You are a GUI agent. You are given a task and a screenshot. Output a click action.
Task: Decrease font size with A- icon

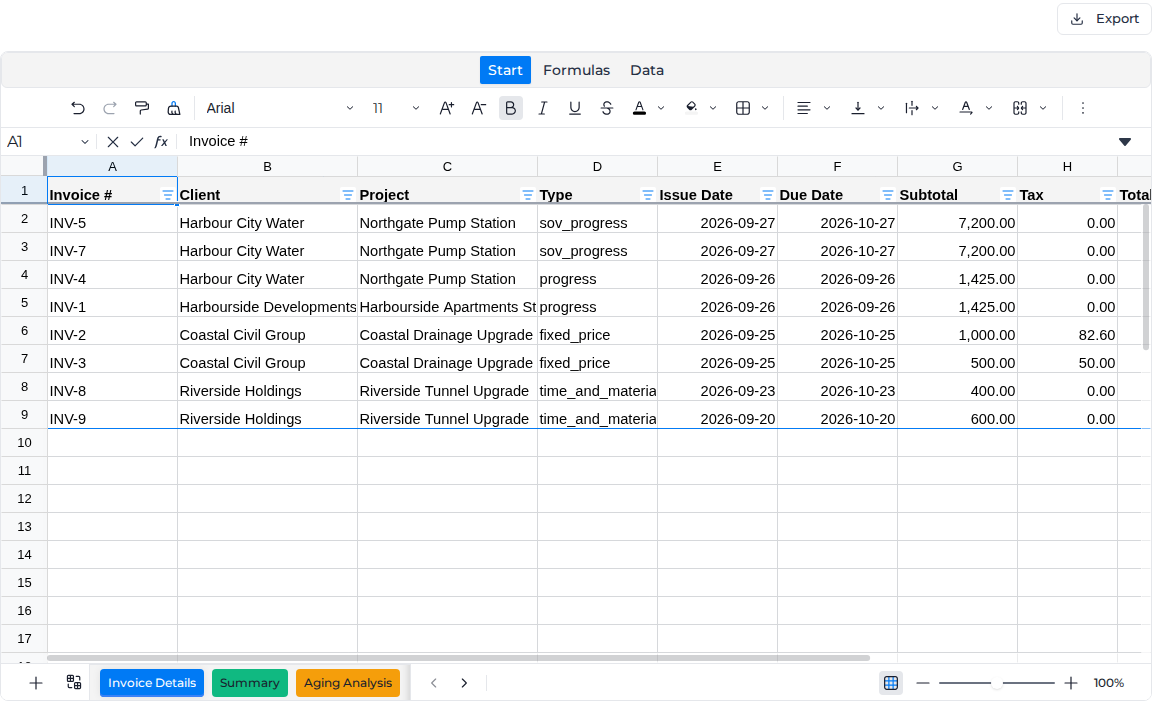tap(478, 108)
